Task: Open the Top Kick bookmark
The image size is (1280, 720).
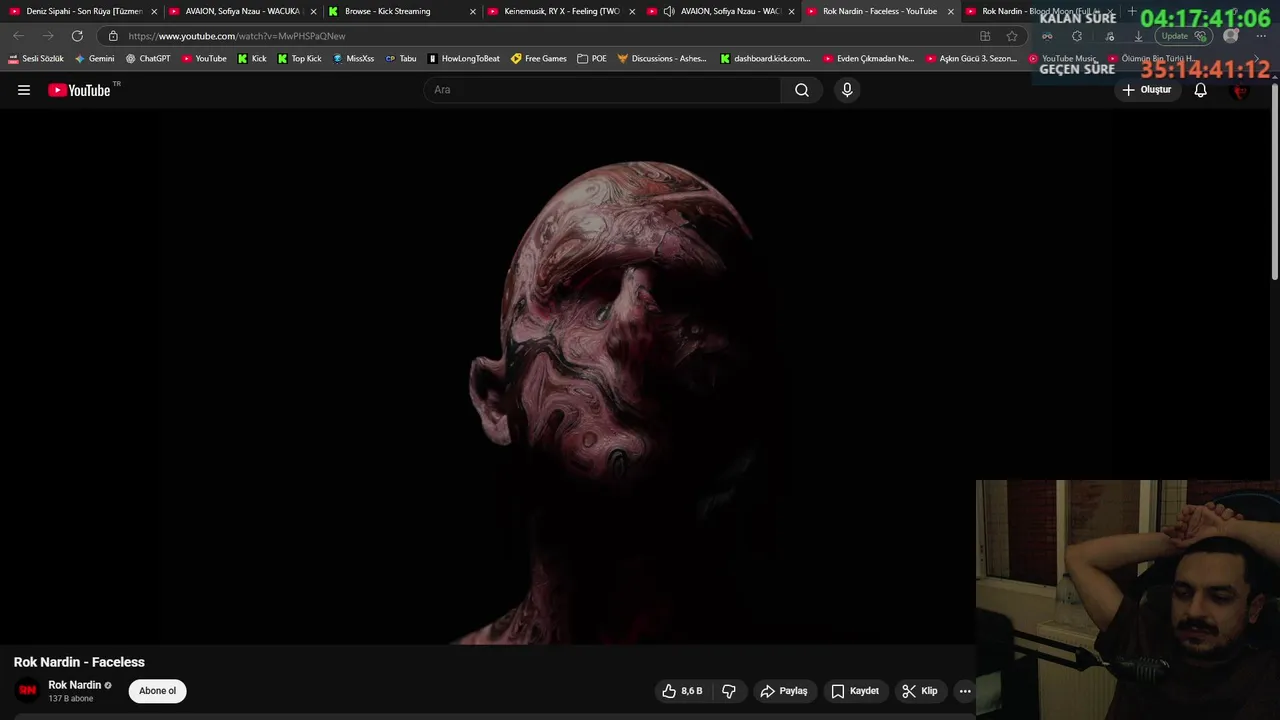Action: pos(299,59)
